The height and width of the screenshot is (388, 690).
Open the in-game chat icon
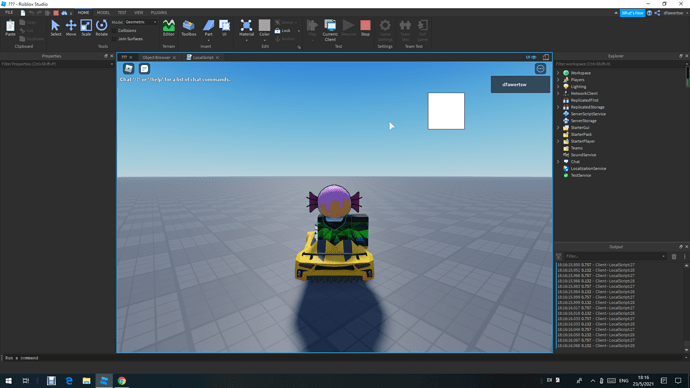point(144,69)
